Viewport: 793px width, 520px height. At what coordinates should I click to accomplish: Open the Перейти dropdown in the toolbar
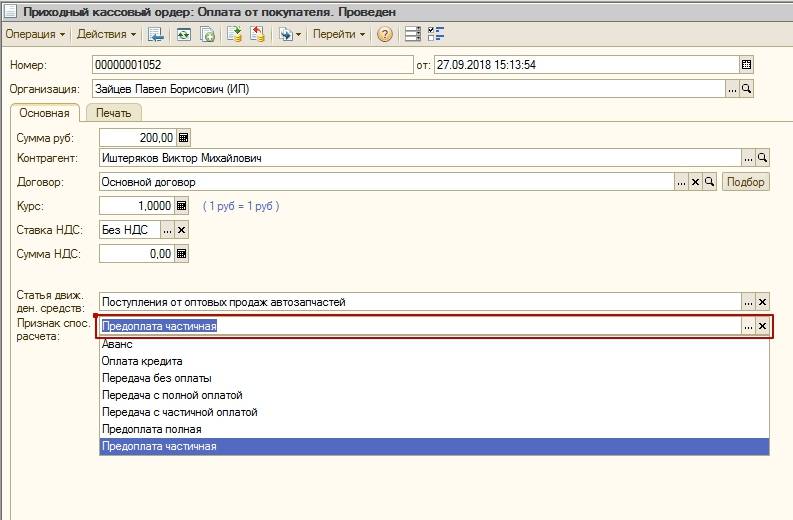pos(338,34)
